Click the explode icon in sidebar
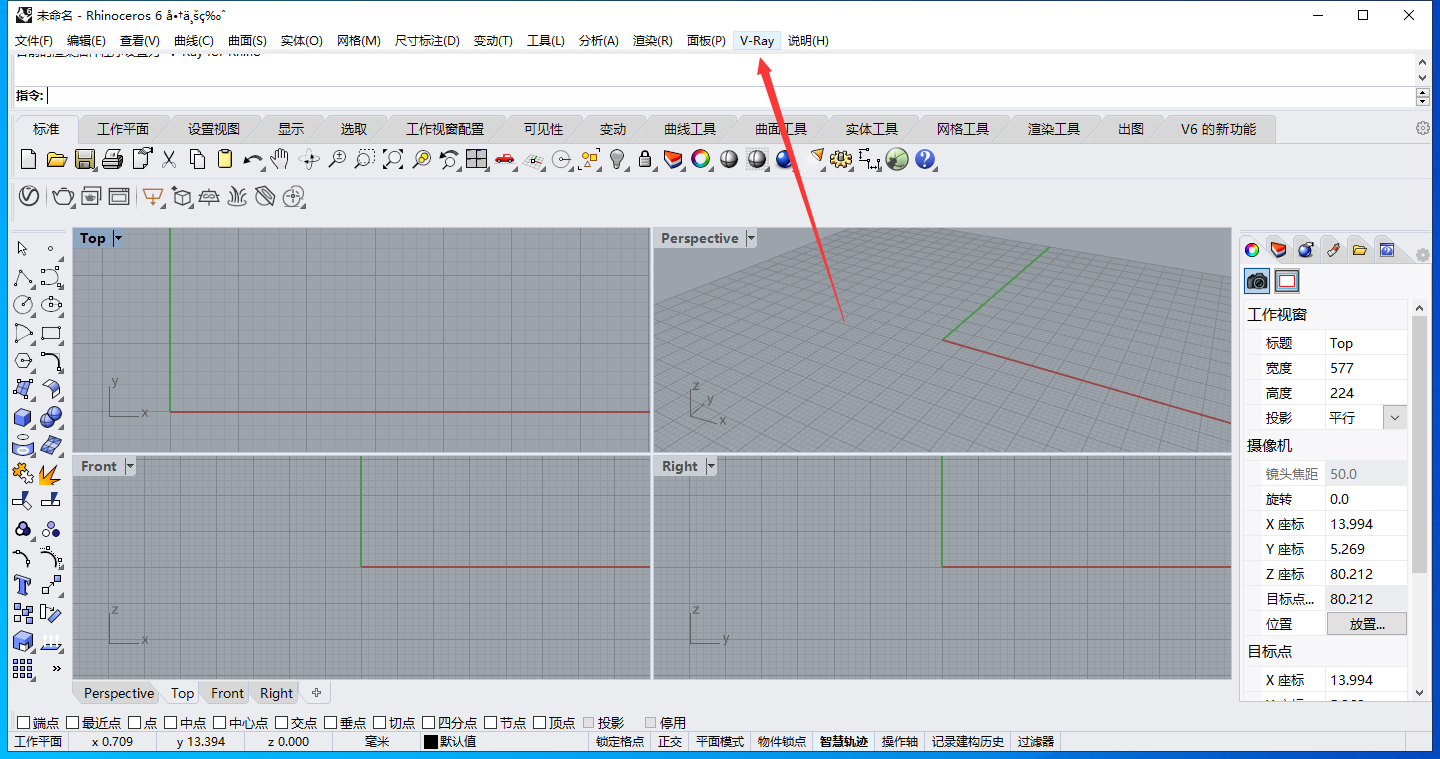Viewport: 1440px width, 759px height. (x=51, y=473)
